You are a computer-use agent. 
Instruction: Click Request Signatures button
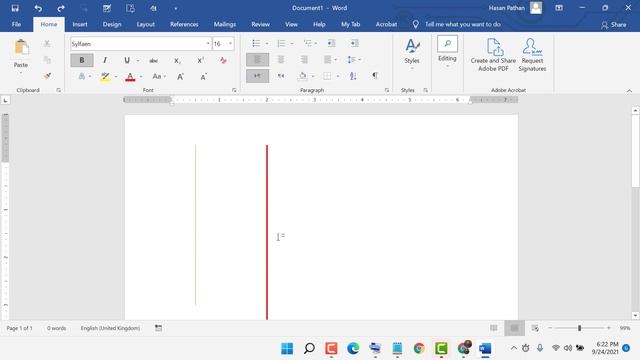coord(532,55)
